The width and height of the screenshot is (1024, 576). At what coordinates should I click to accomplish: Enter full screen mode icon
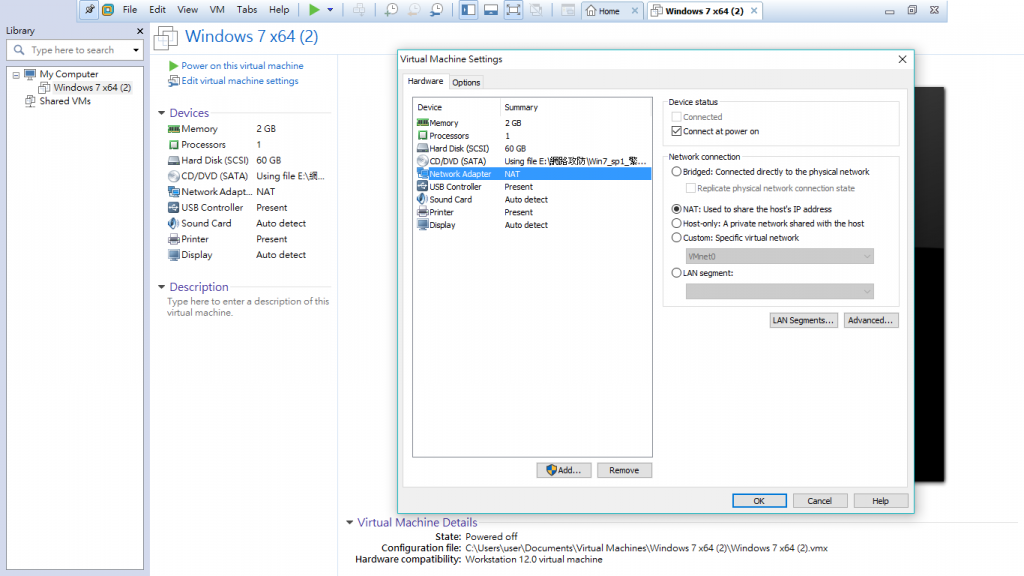[x=513, y=10]
